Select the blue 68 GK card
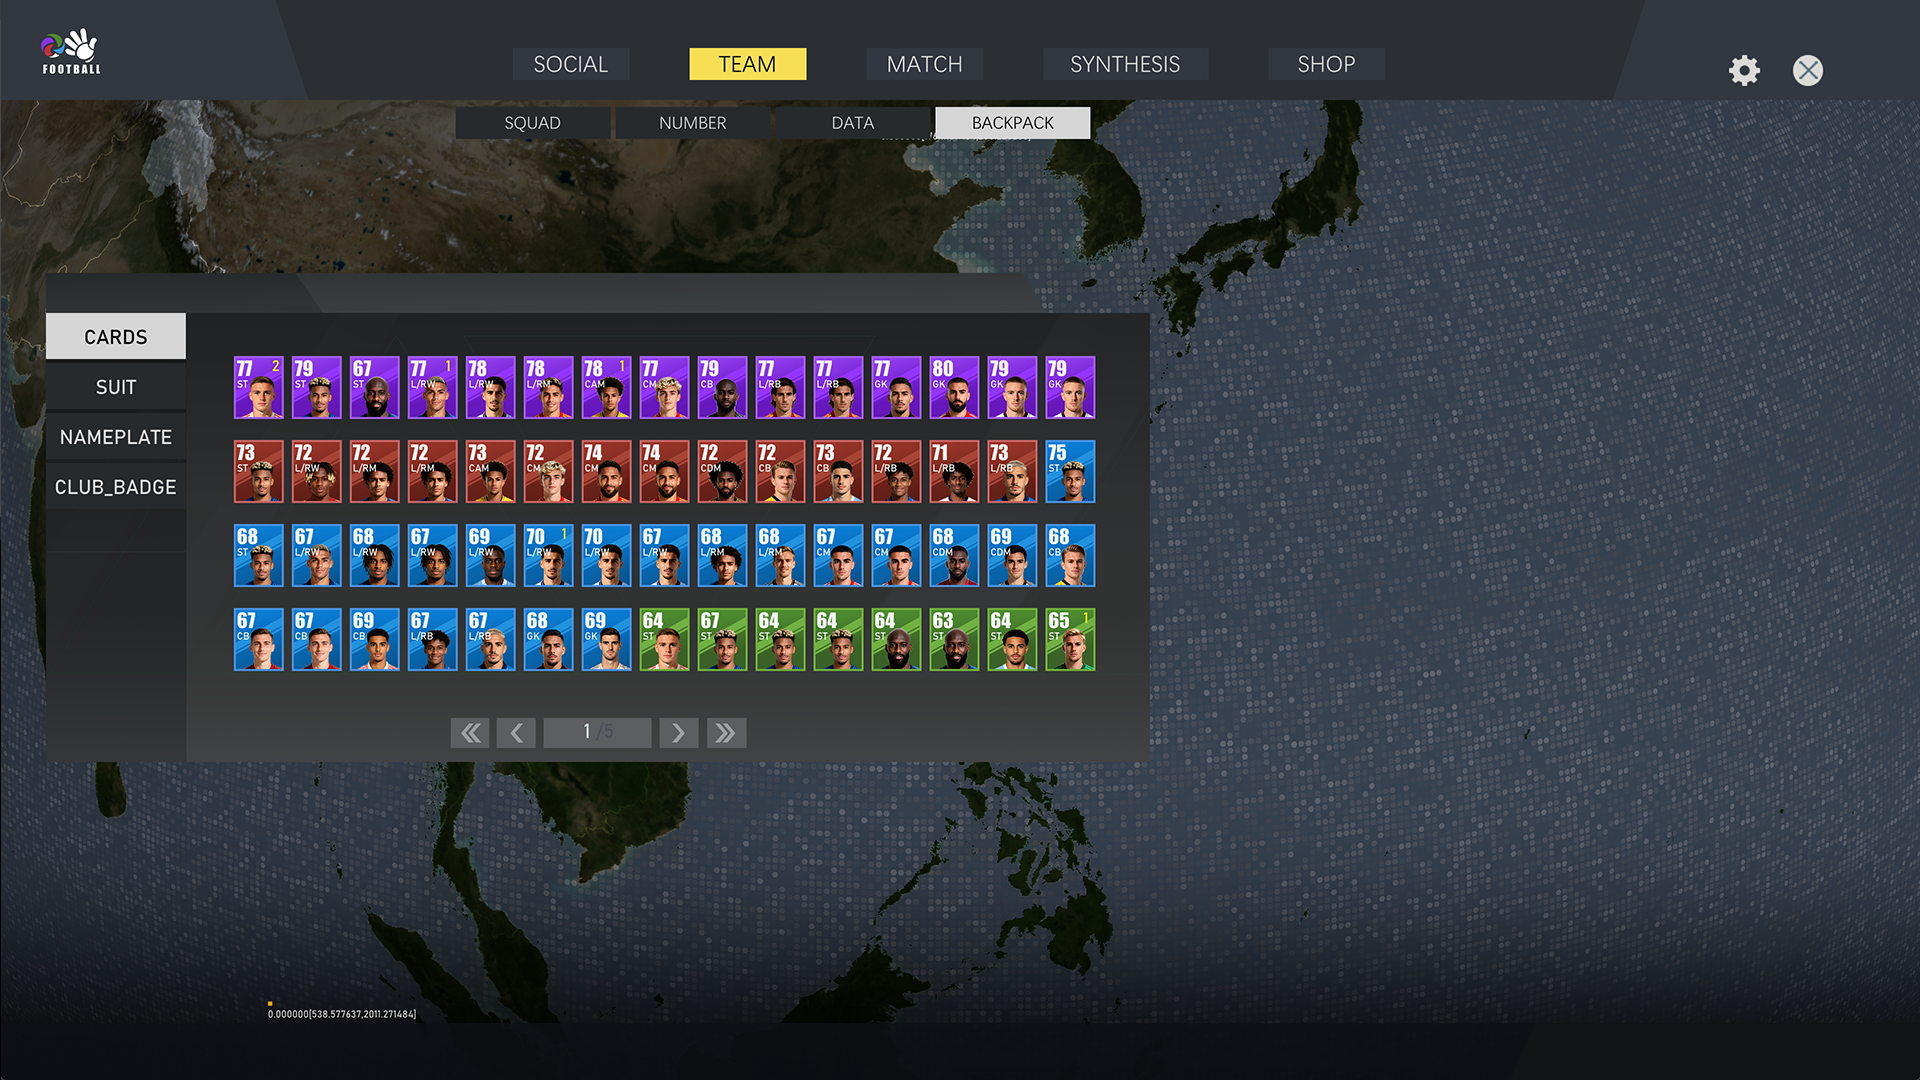The width and height of the screenshot is (1920, 1080). click(549, 639)
